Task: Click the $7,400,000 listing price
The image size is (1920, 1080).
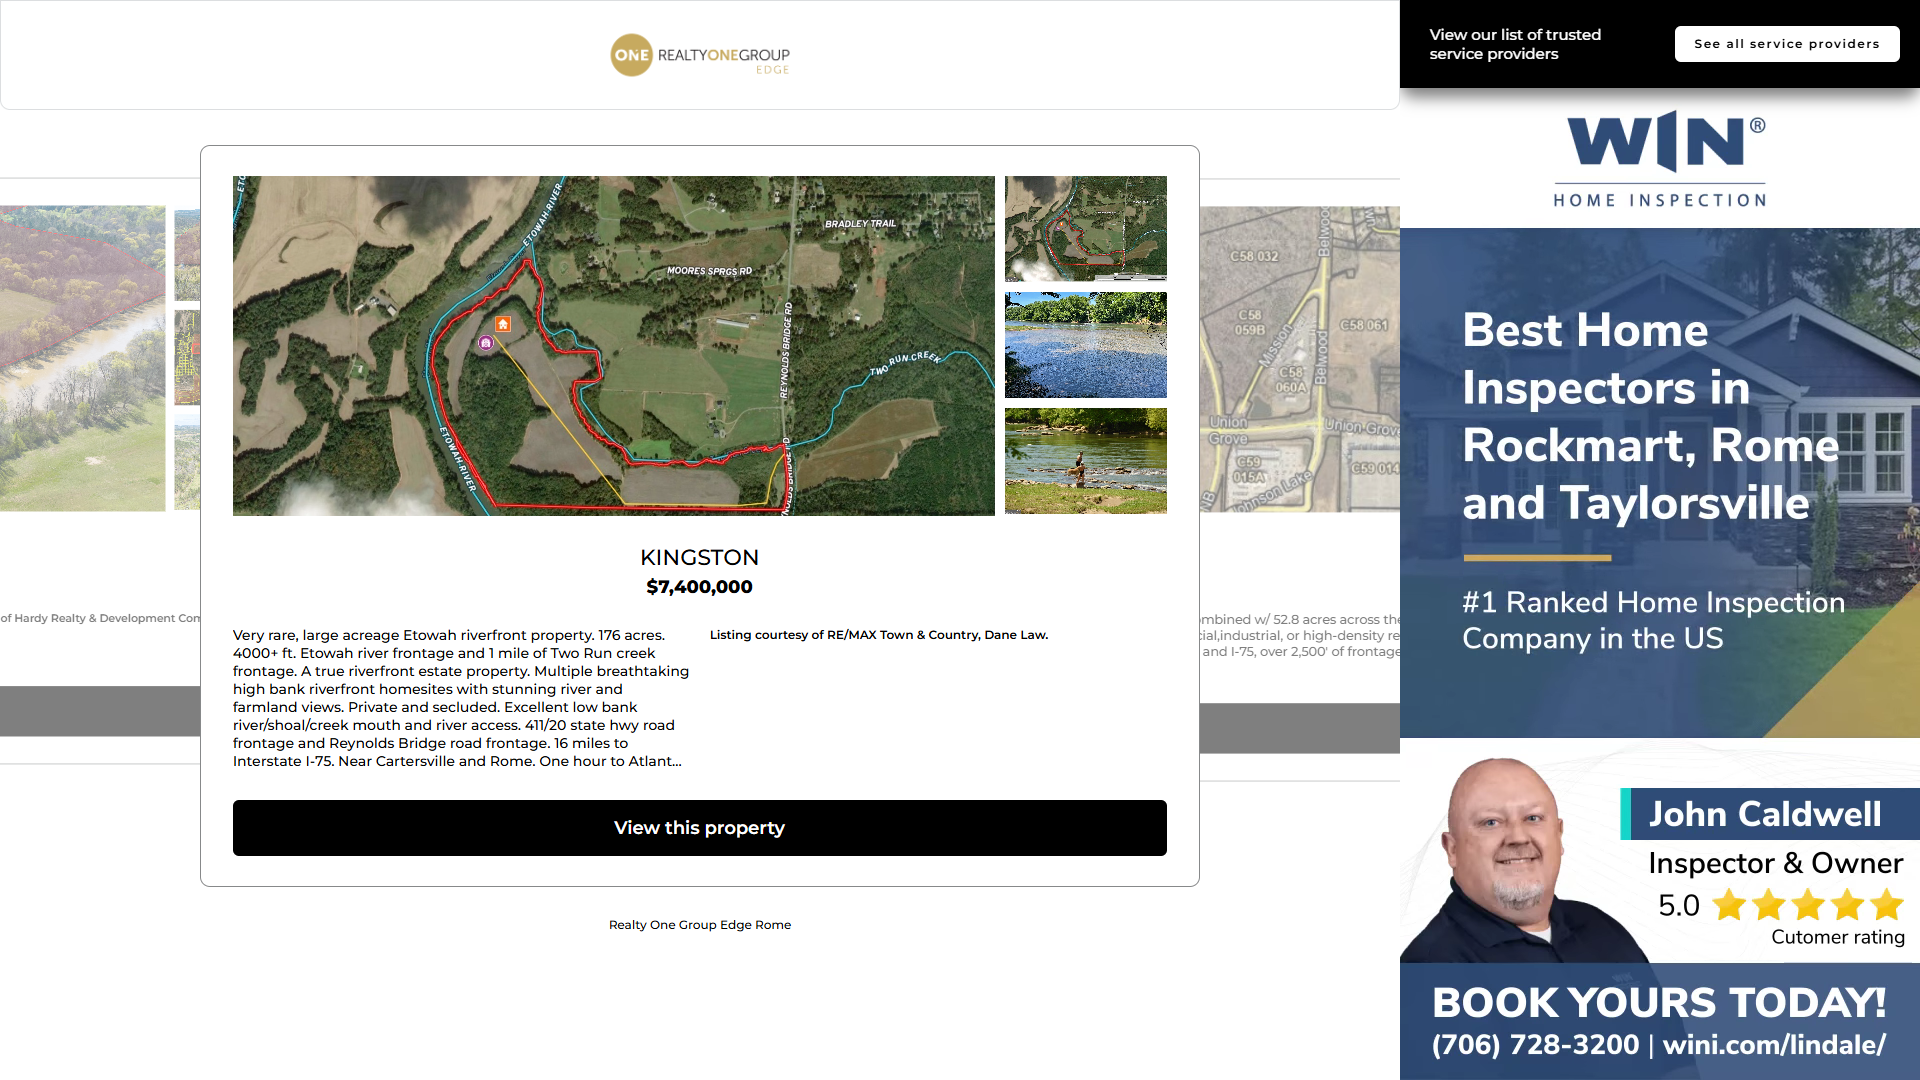Action: click(x=699, y=587)
